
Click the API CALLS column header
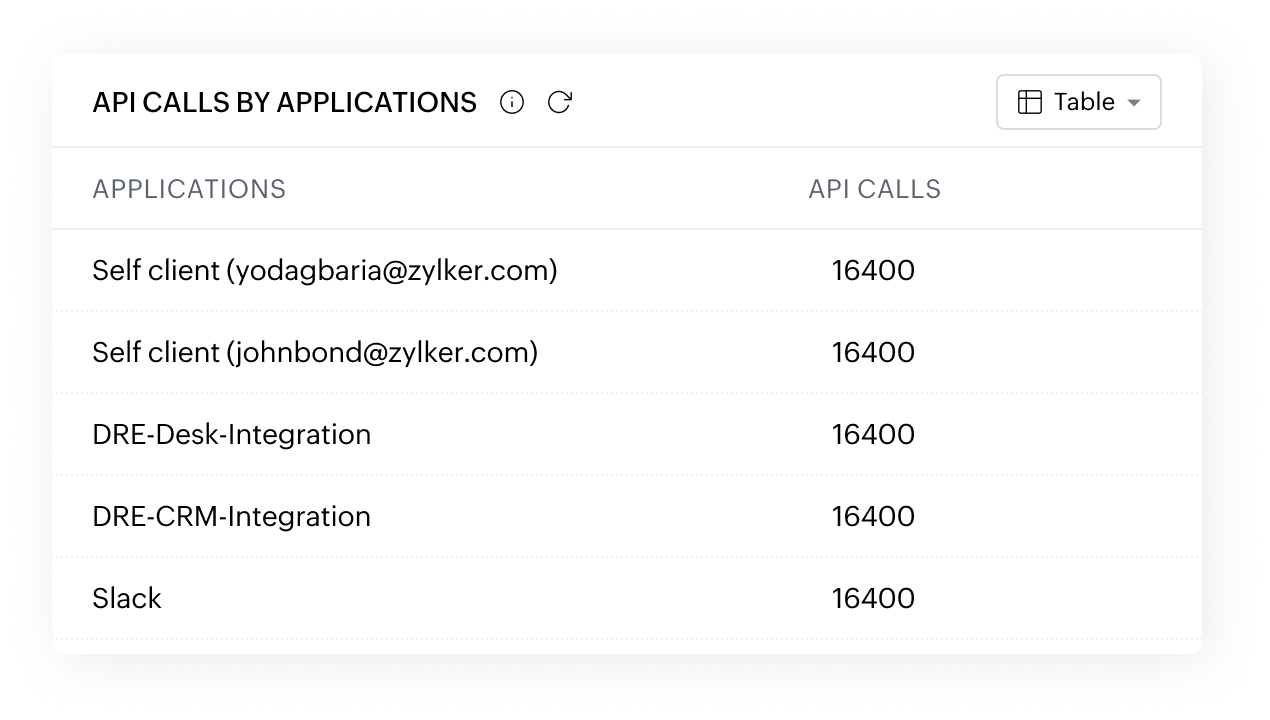[x=875, y=189]
